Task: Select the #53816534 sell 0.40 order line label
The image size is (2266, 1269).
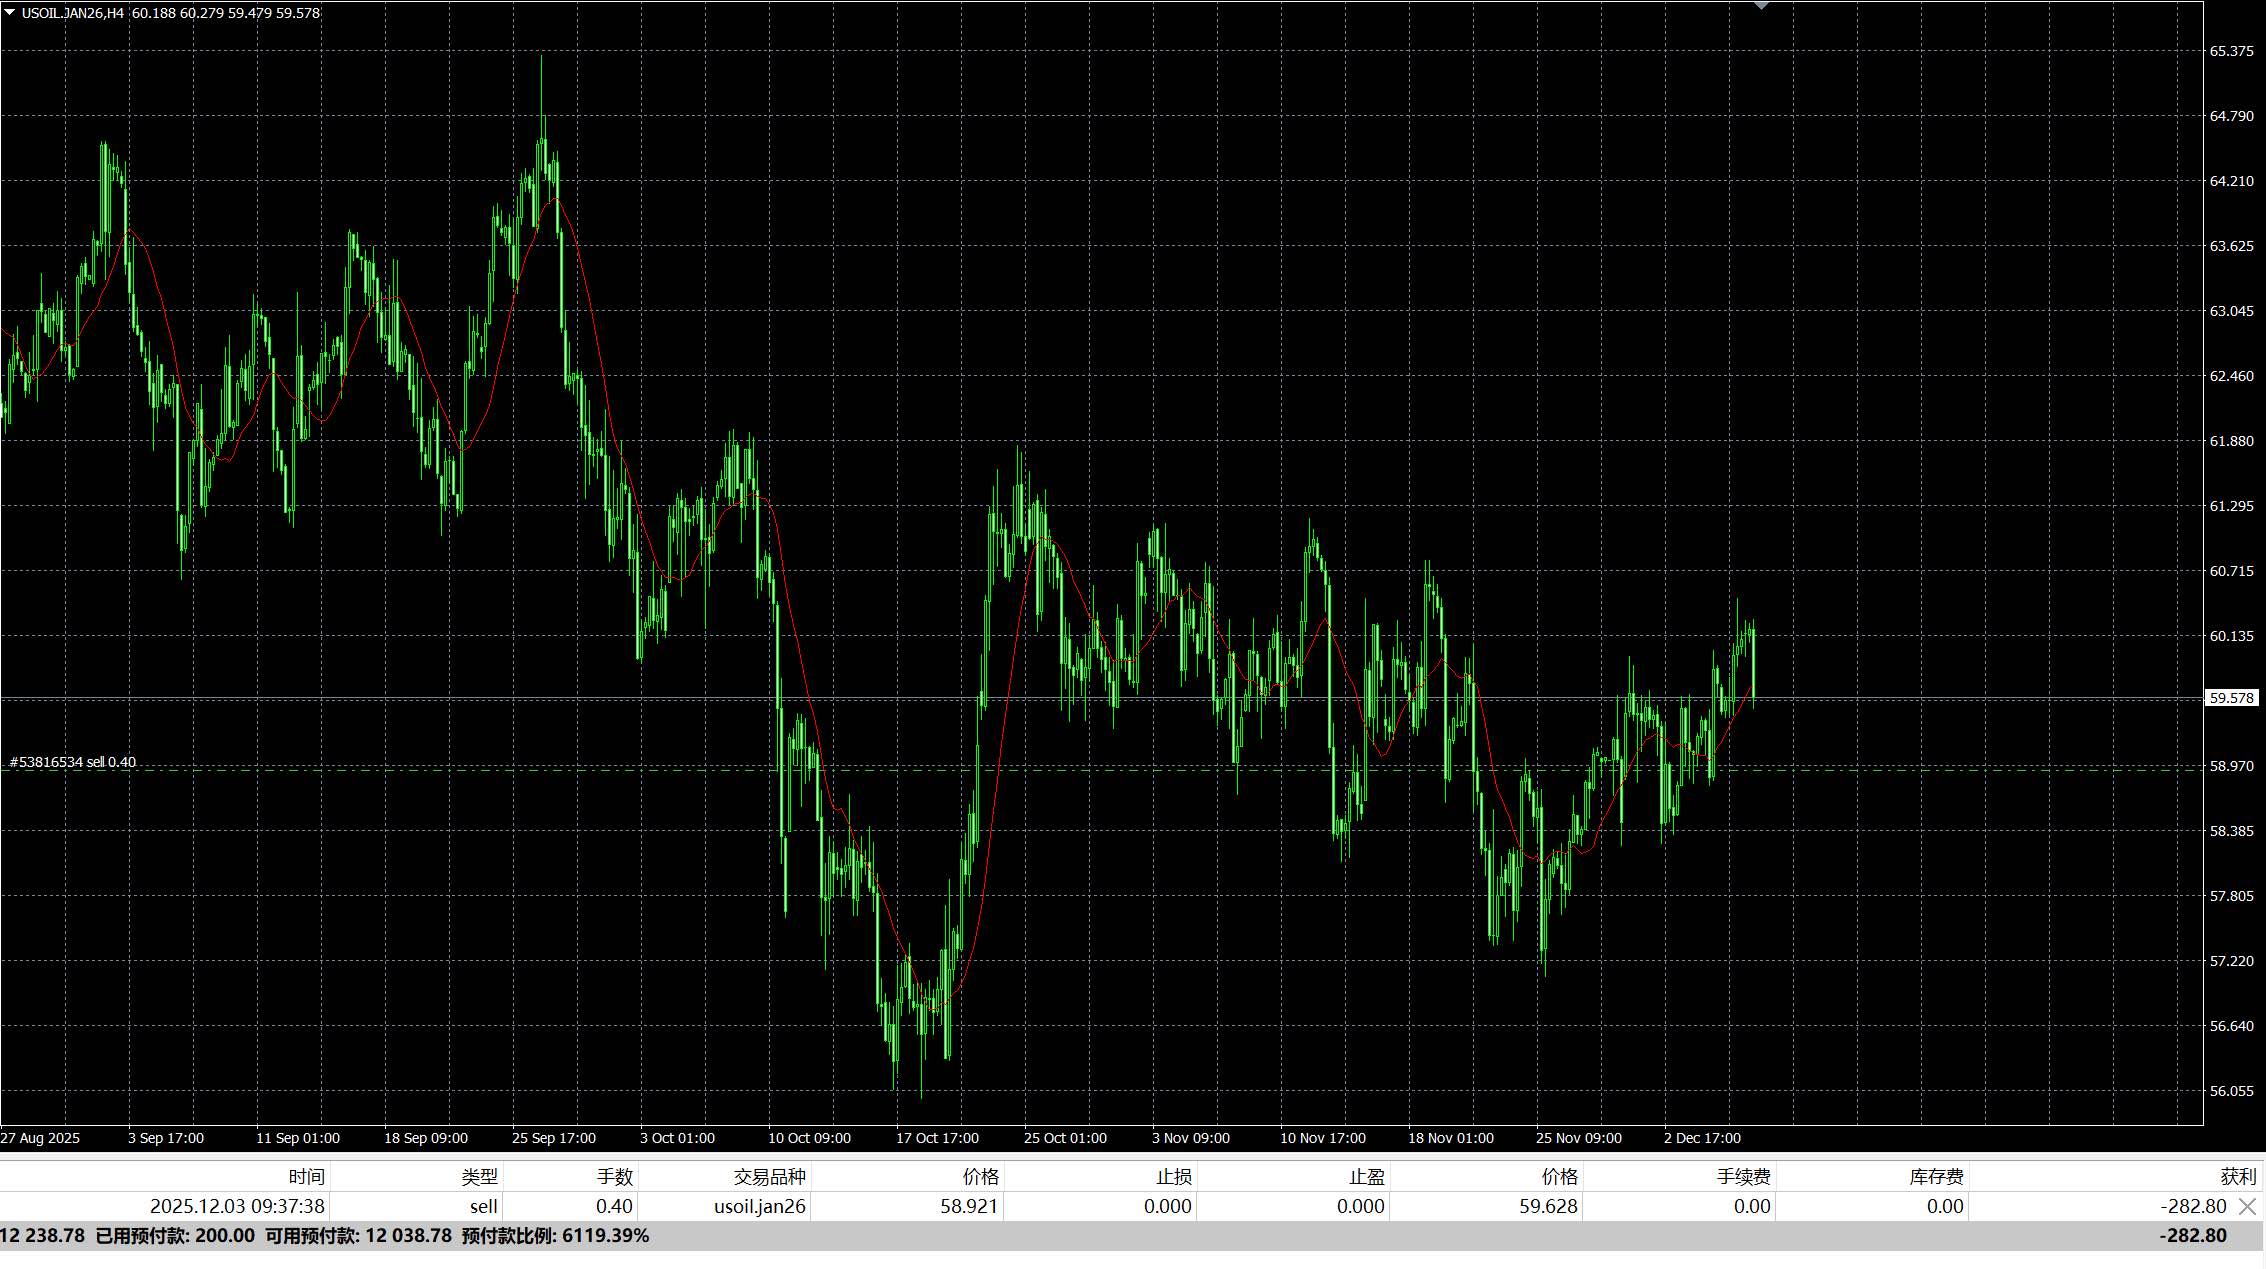Action: (73, 762)
